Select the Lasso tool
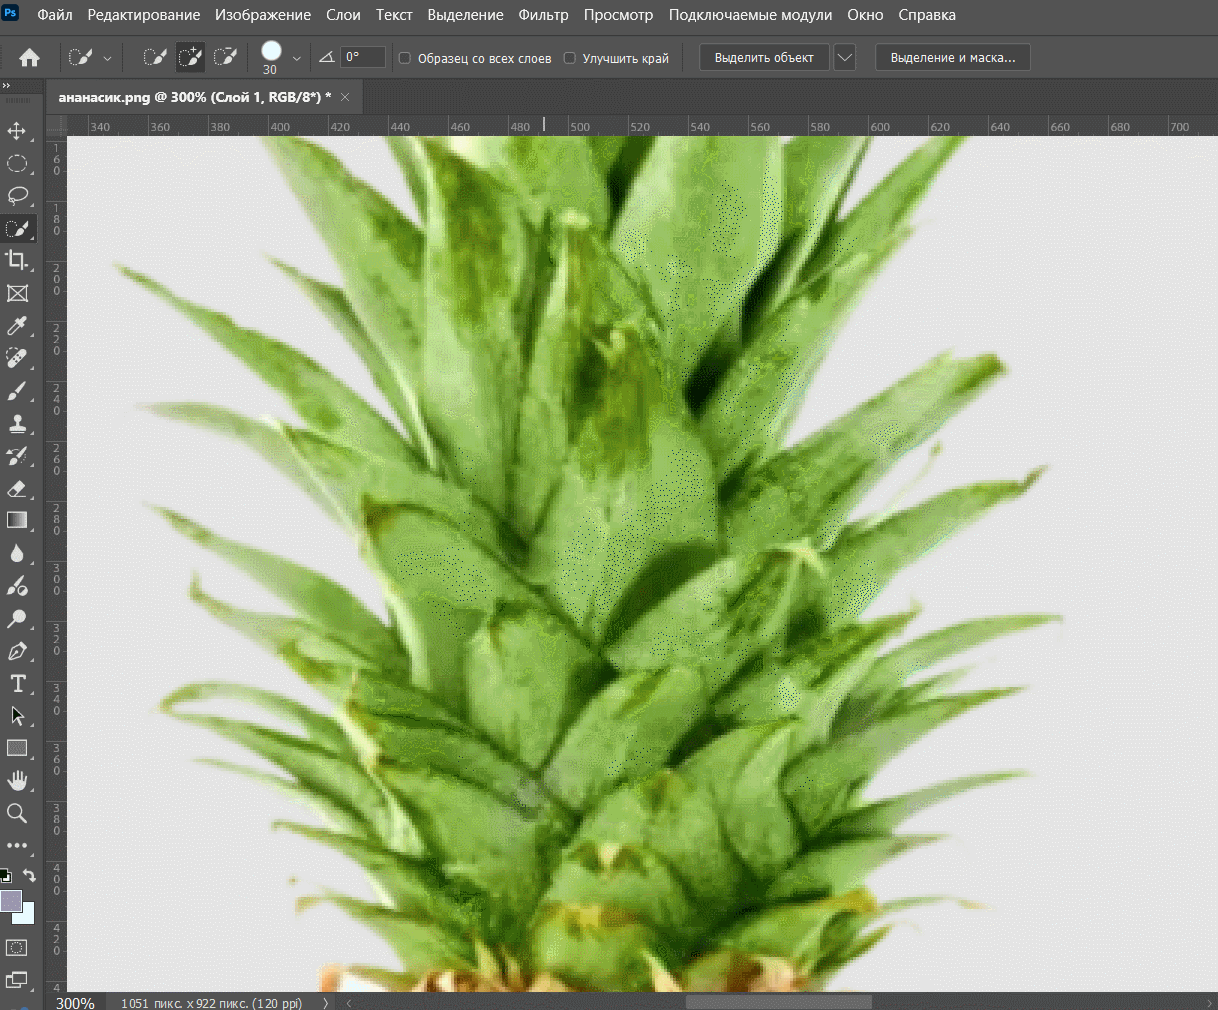This screenshot has width=1218, height=1010. pos(17,196)
